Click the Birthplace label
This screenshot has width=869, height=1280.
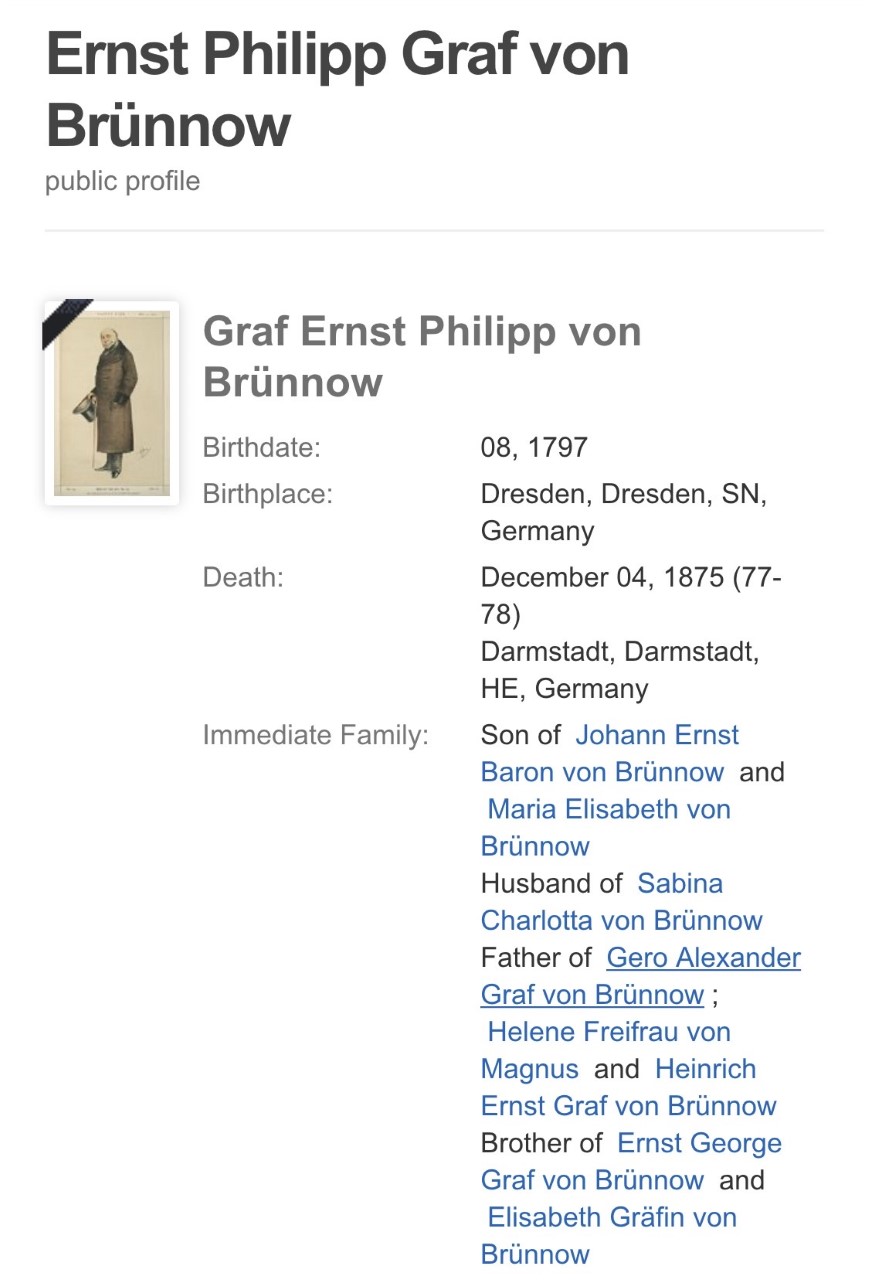[267, 493]
